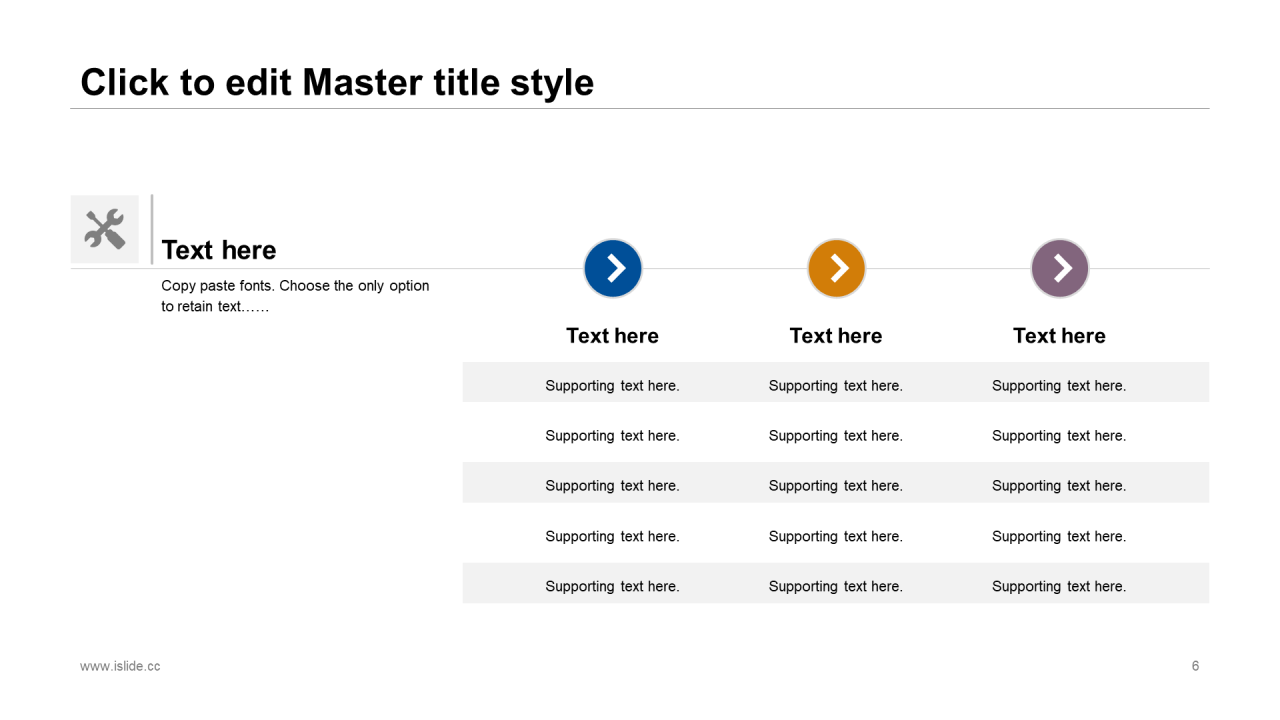Click third supporting text under the orange chevron column
Viewport: 1280px width, 720px height.
tap(836, 486)
